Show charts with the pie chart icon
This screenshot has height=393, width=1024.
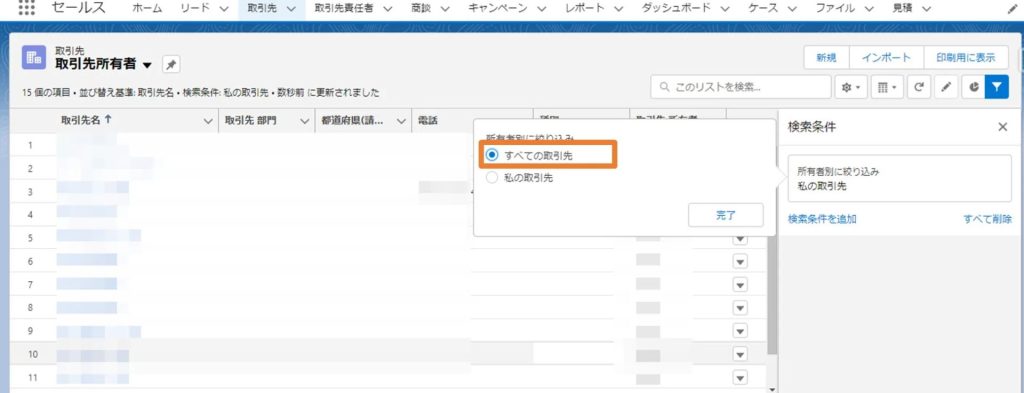(973, 87)
